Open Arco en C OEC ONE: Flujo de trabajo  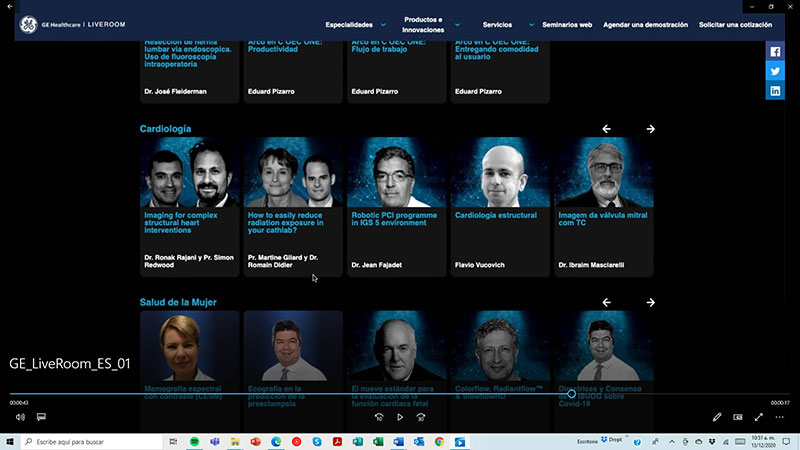tap(396, 72)
